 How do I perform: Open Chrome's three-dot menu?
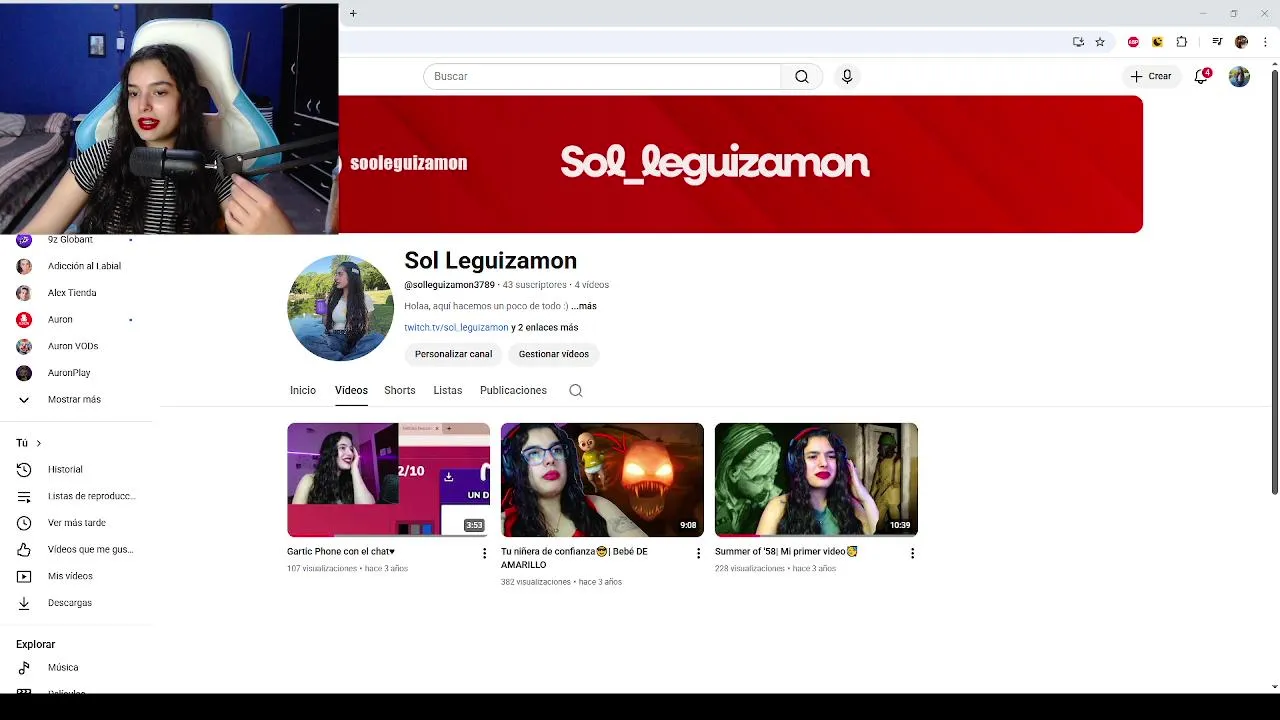[x=1263, y=42]
